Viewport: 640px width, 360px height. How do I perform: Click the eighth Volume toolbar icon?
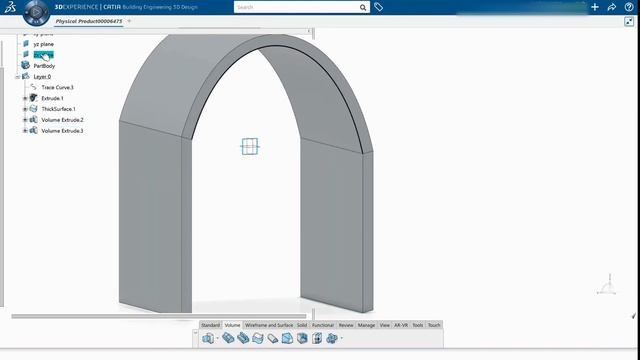point(317,338)
